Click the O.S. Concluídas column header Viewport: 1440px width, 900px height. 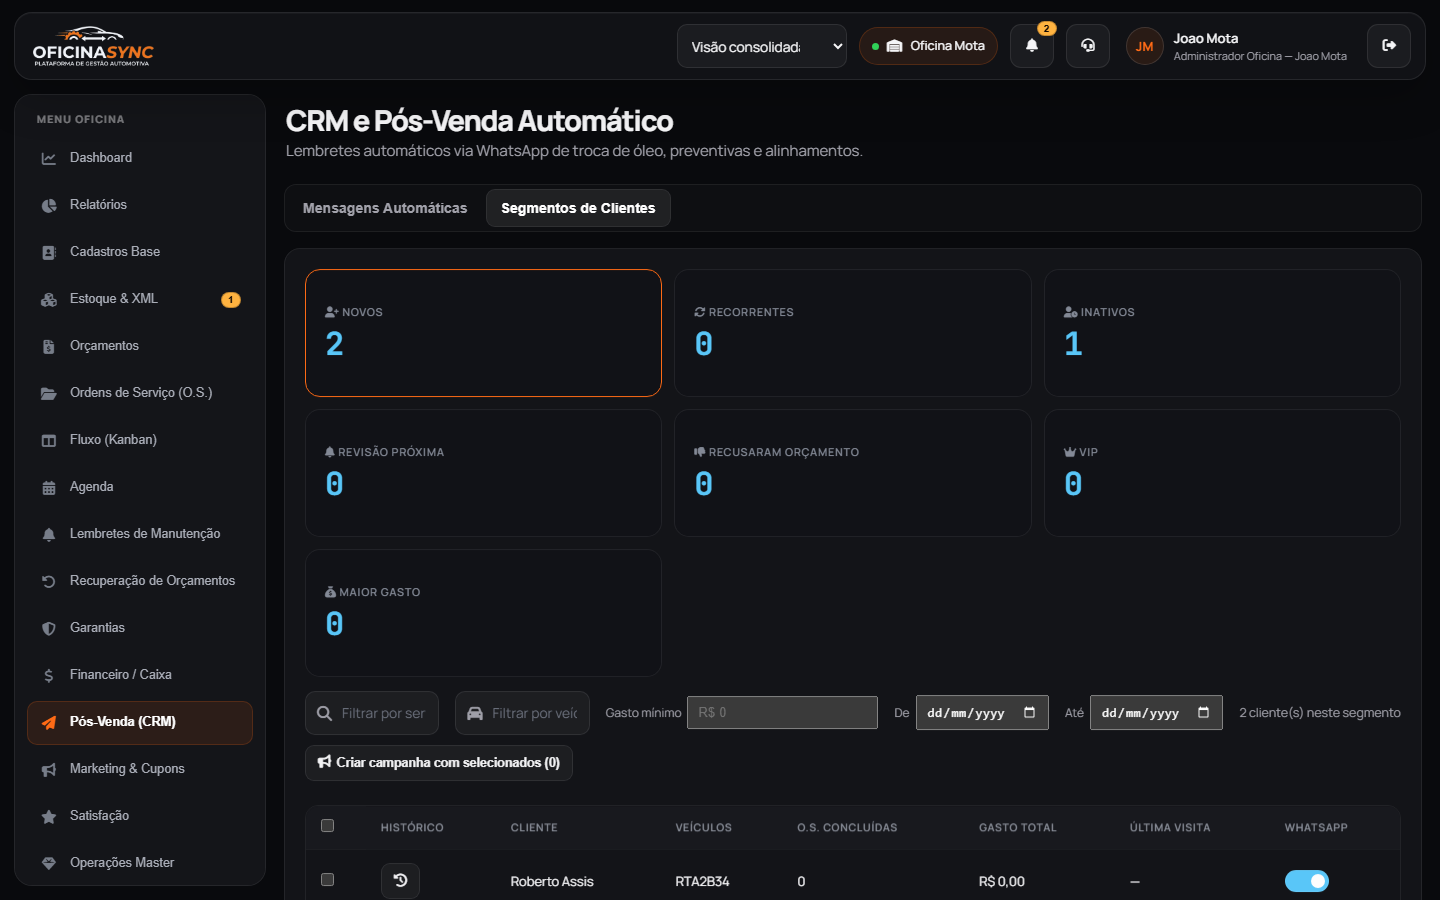coord(847,827)
